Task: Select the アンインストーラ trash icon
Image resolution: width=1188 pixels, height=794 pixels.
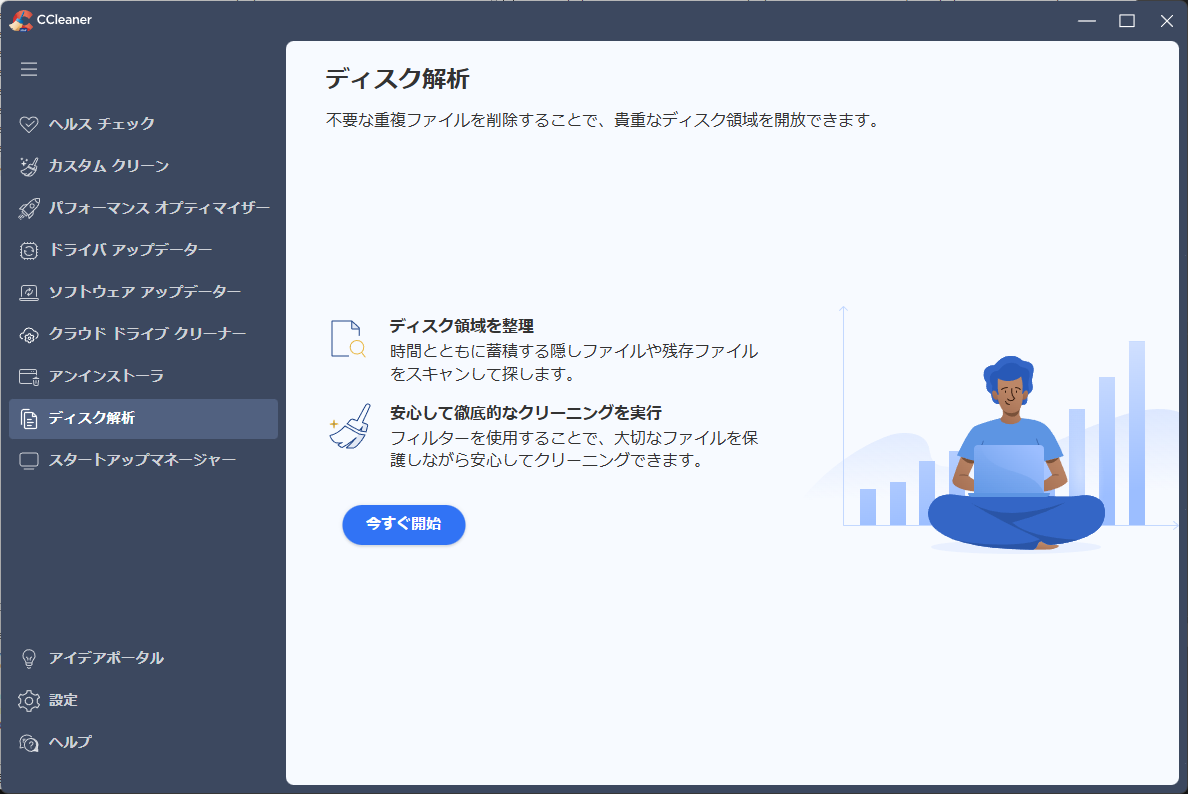Action: pyautogui.click(x=28, y=376)
